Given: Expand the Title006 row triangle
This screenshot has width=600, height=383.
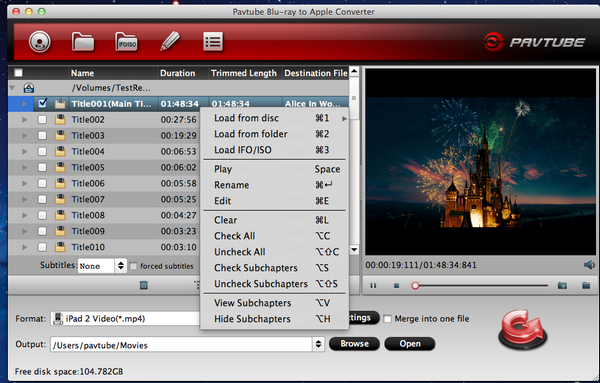Looking at the screenshot, I should click(25, 183).
